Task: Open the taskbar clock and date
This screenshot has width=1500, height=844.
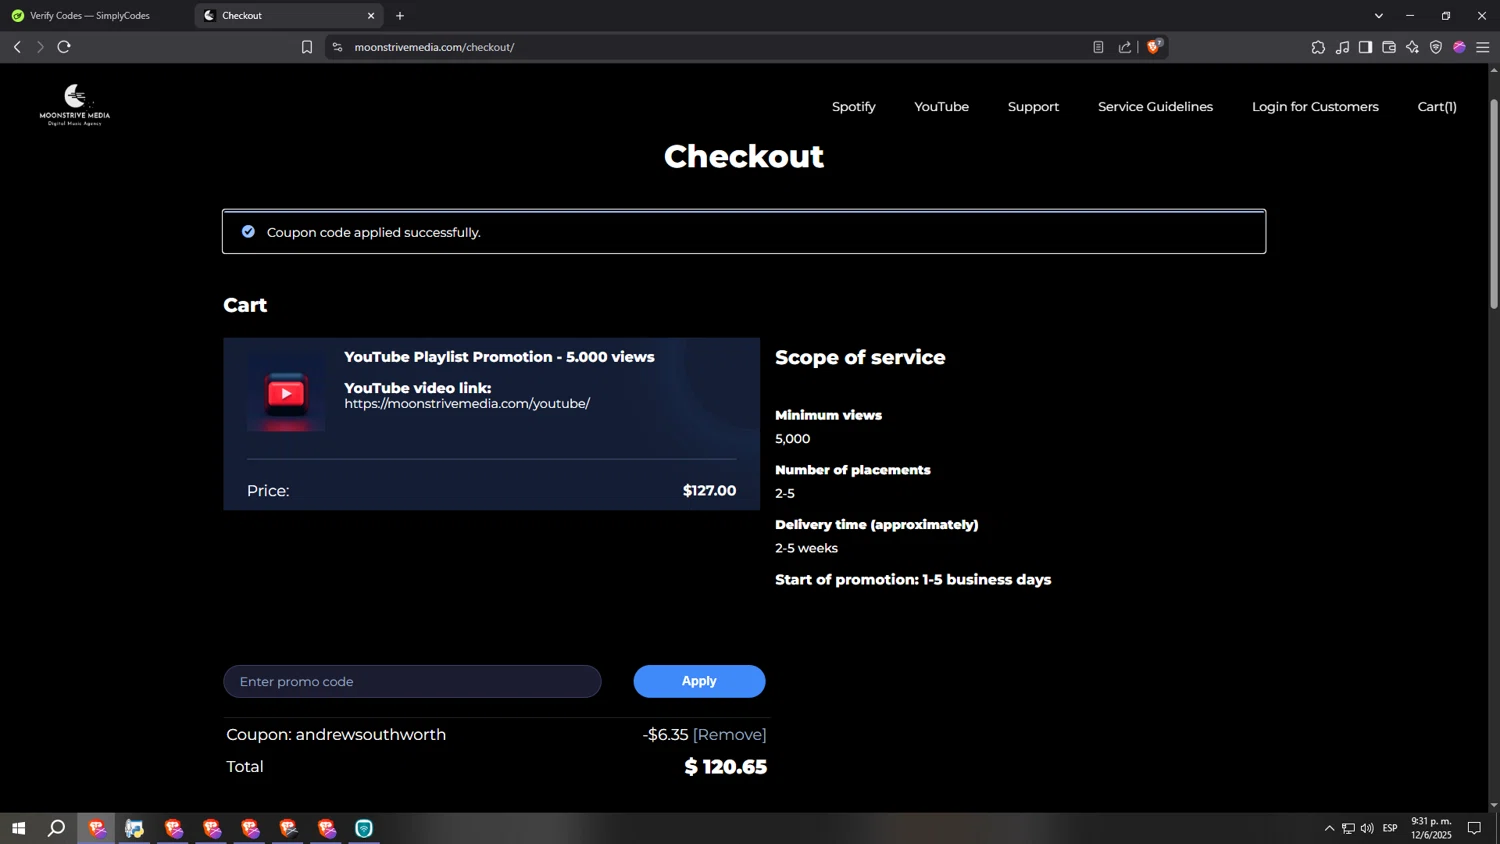Action: pyautogui.click(x=1431, y=828)
